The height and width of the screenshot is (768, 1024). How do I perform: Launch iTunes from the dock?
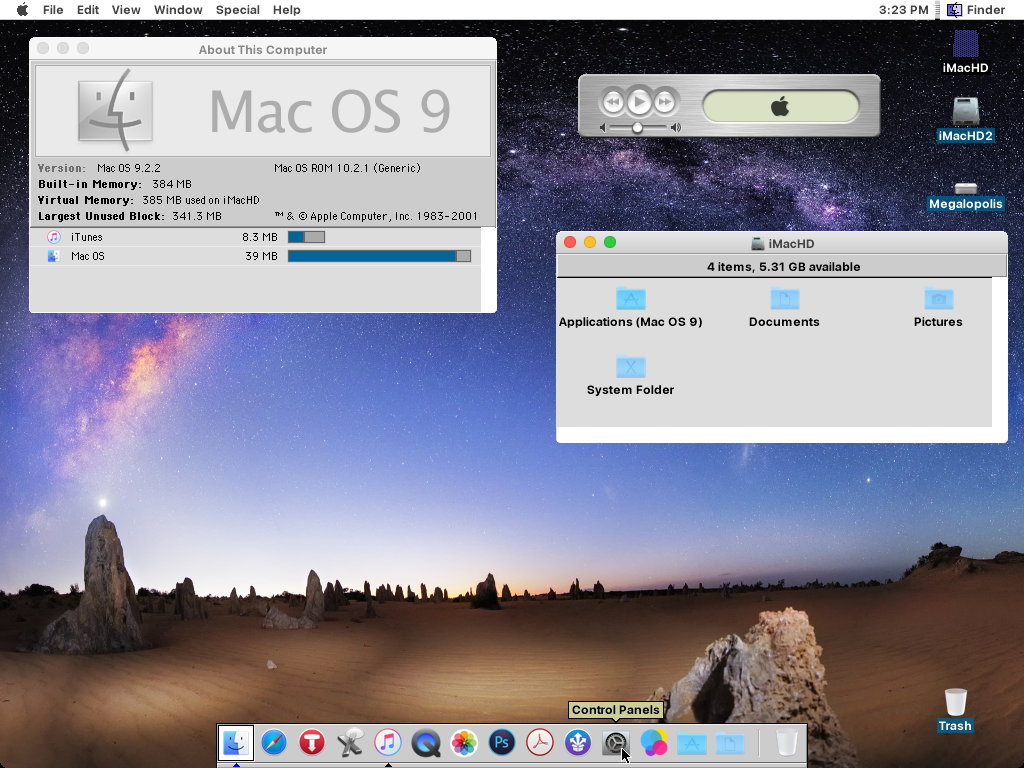click(x=388, y=743)
